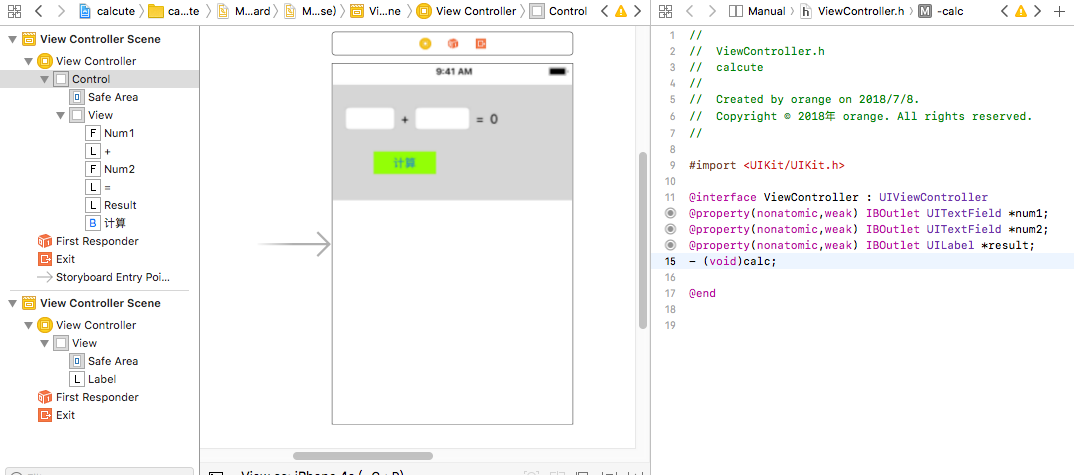Collapse the Control item in the outline
Screen dimensions: 1074x475
[x=45, y=79]
